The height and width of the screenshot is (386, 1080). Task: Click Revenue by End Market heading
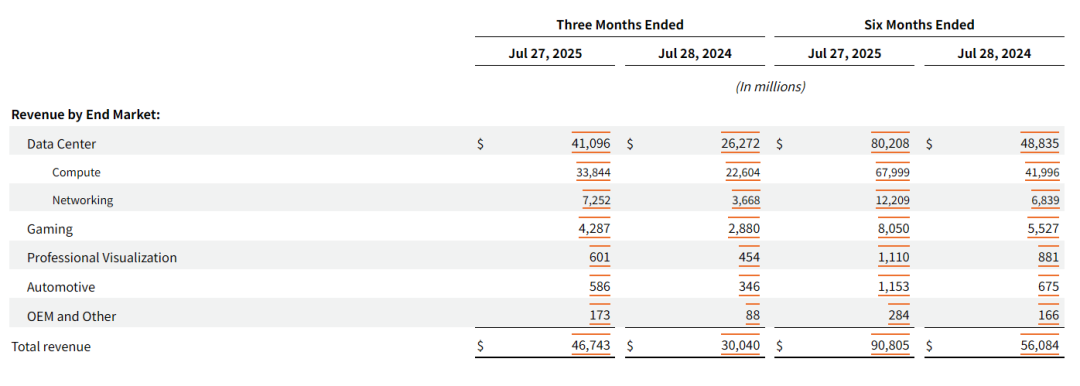86,115
